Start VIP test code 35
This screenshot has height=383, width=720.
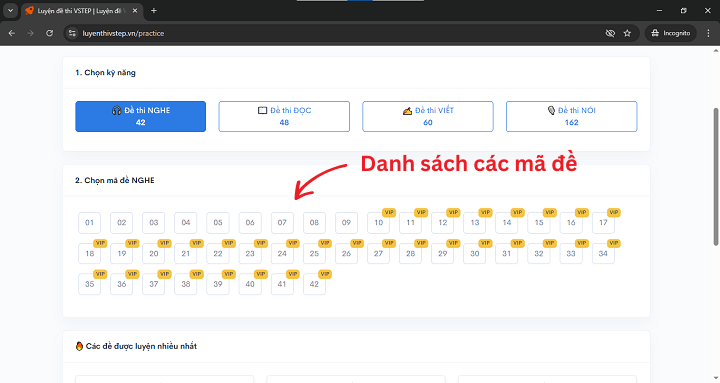[x=90, y=284]
